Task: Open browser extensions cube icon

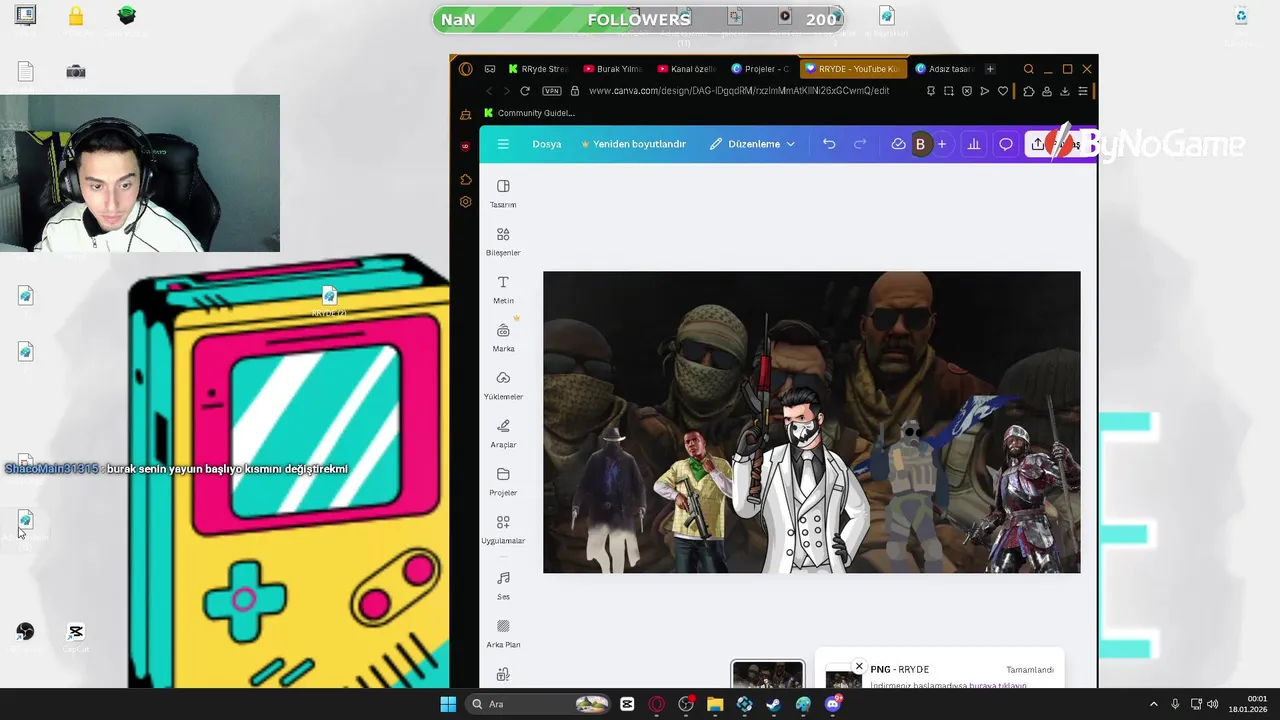Action: (x=1028, y=91)
